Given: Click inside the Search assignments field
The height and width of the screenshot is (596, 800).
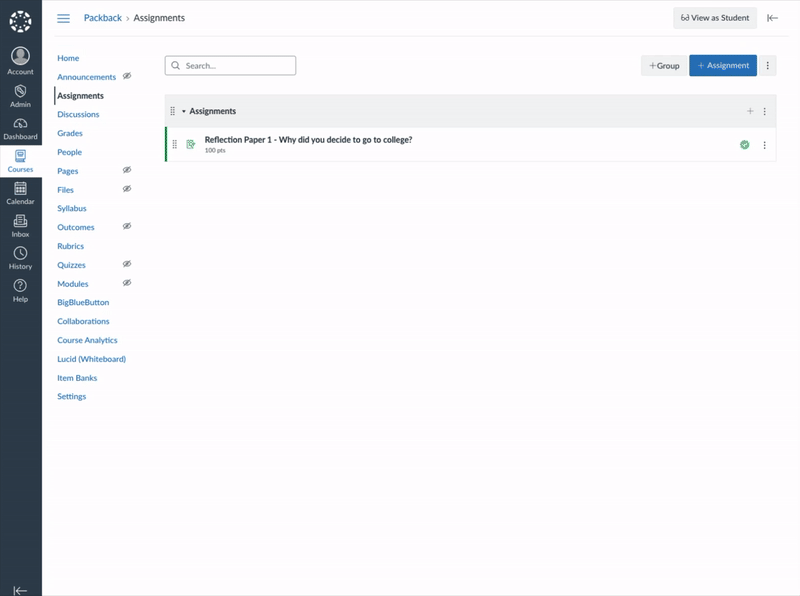Looking at the screenshot, I should coord(230,64).
